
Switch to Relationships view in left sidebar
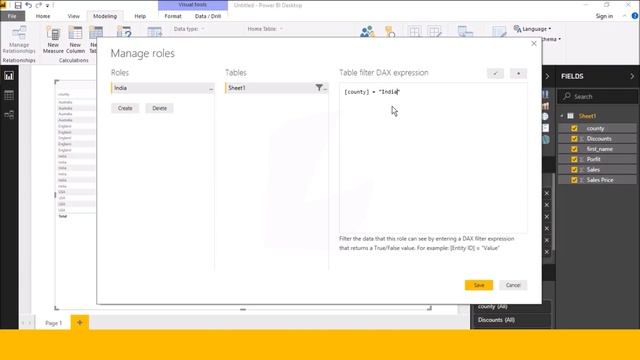click(x=9, y=115)
